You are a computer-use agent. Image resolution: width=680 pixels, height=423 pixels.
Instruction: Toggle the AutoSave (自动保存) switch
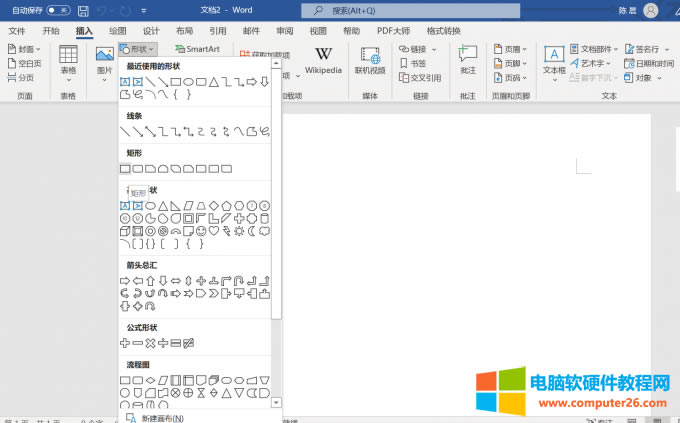[58, 11]
